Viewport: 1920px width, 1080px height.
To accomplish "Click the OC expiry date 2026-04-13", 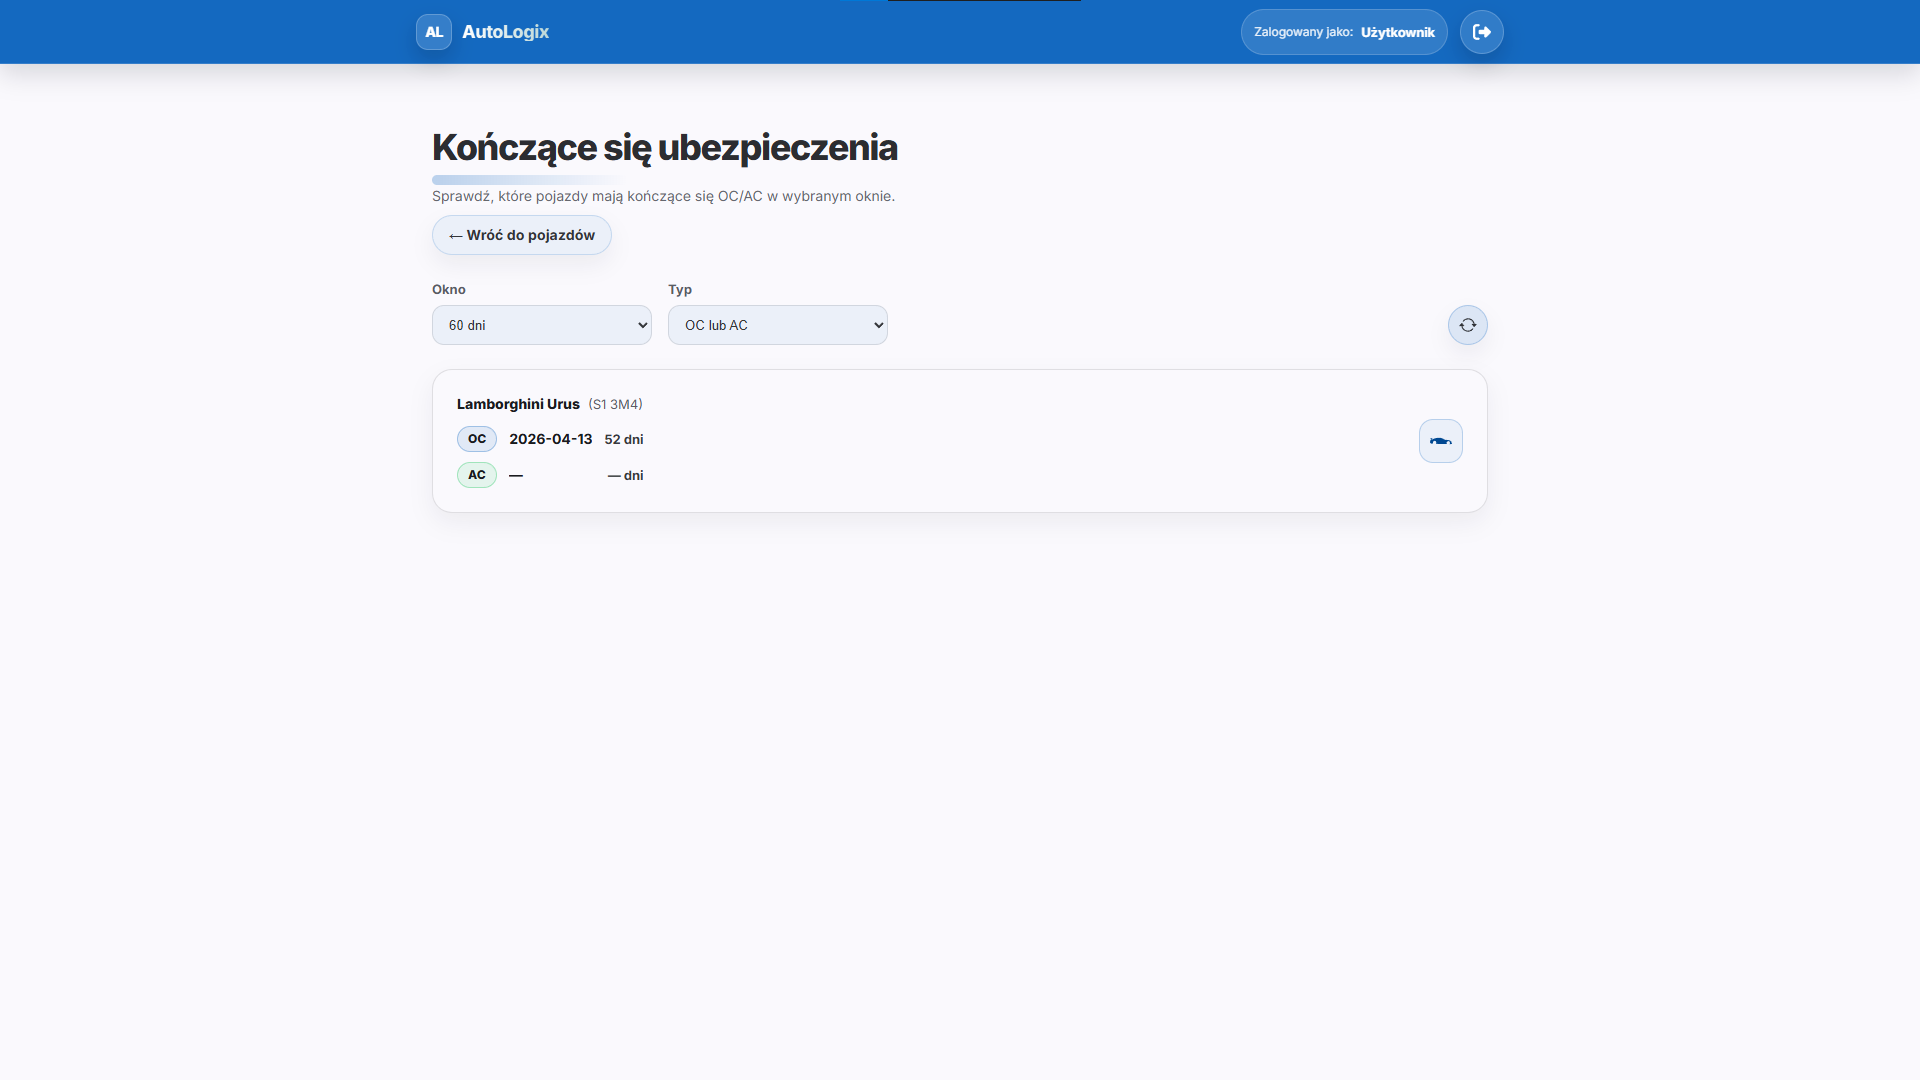I will (551, 439).
